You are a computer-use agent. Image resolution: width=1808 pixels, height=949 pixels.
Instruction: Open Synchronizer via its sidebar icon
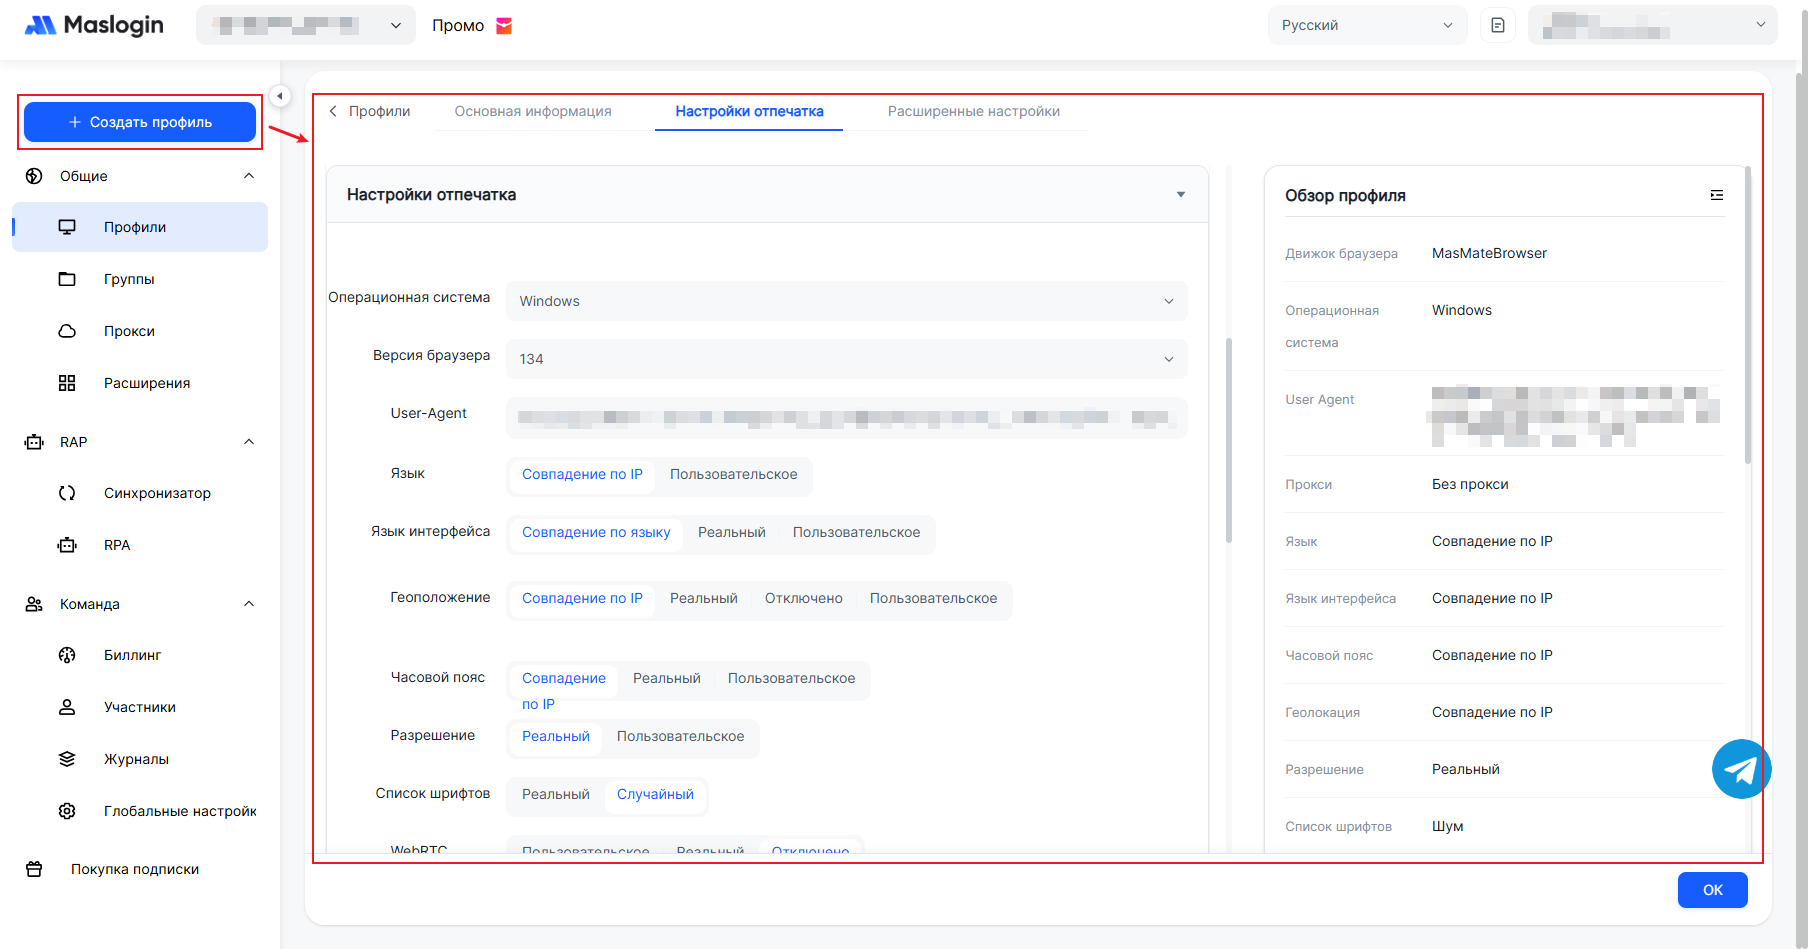67,493
